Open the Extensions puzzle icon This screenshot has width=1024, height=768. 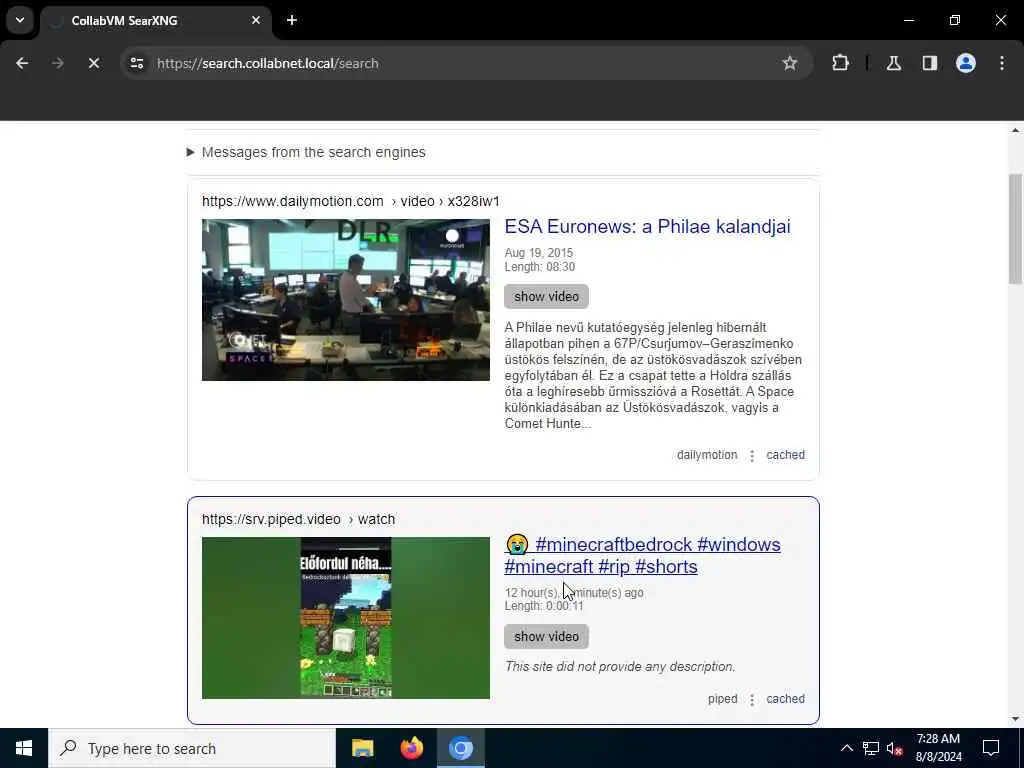[x=840, y=63]
